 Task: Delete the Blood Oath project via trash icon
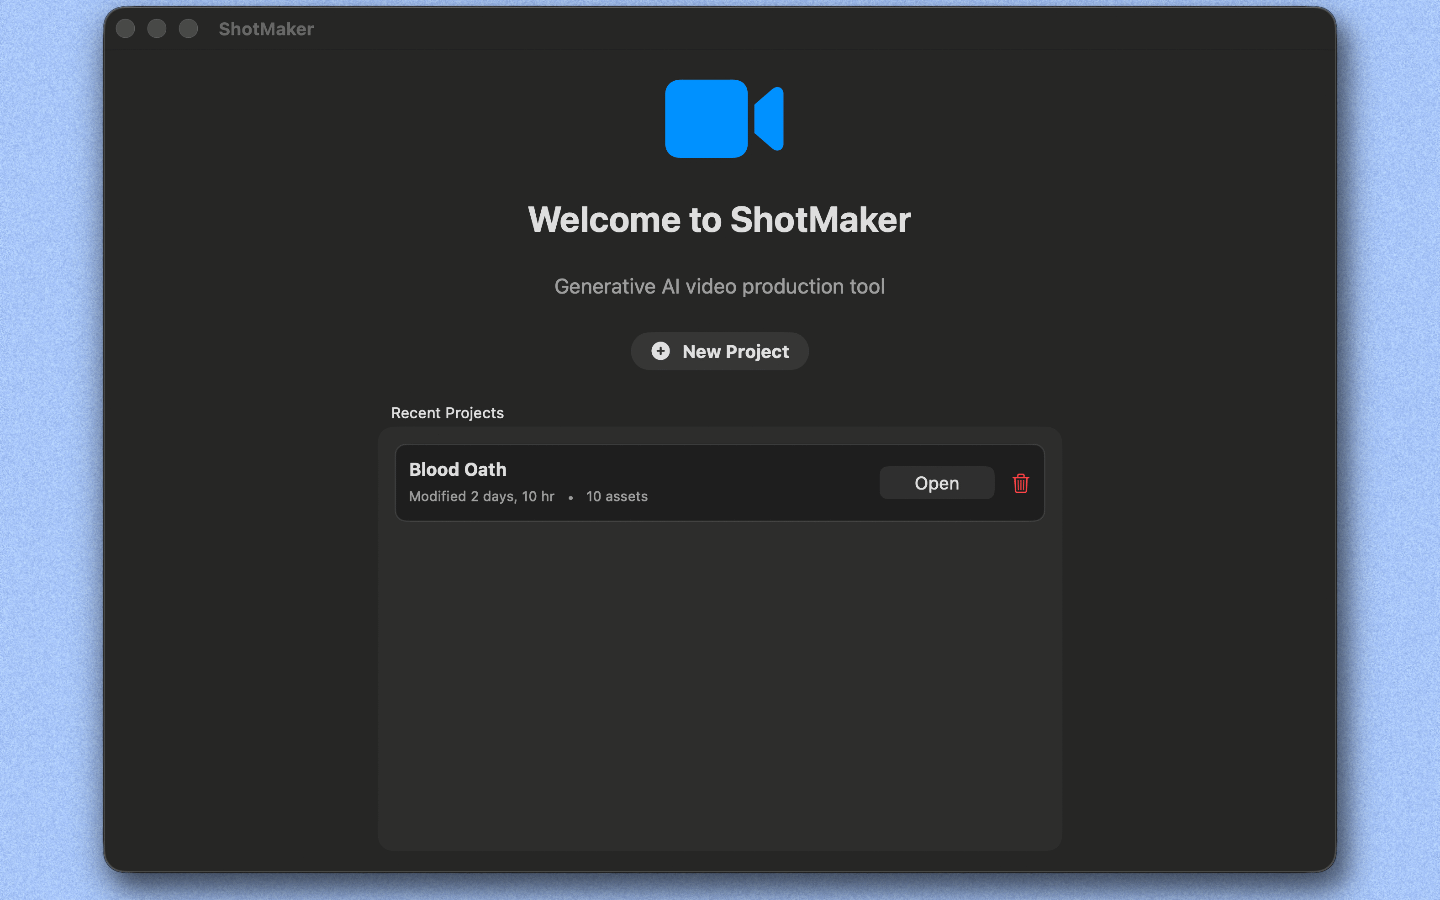click(1020, 483)
